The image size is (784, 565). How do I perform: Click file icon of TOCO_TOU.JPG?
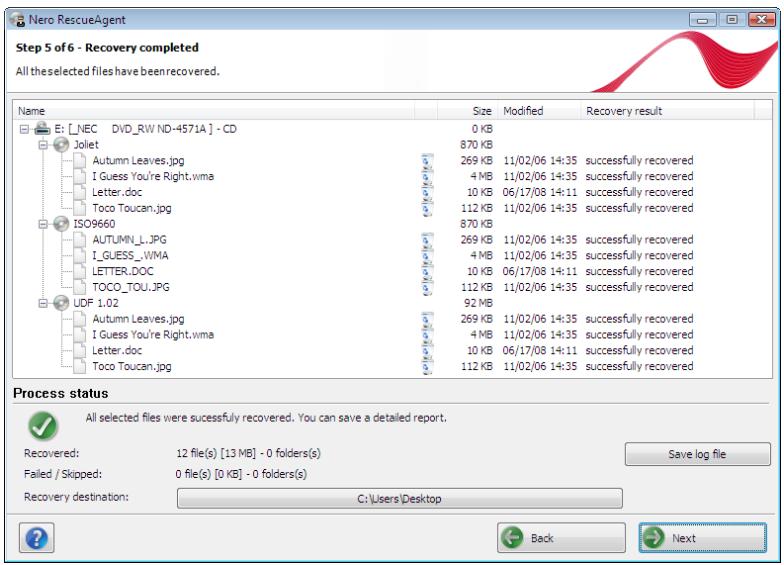80,288
